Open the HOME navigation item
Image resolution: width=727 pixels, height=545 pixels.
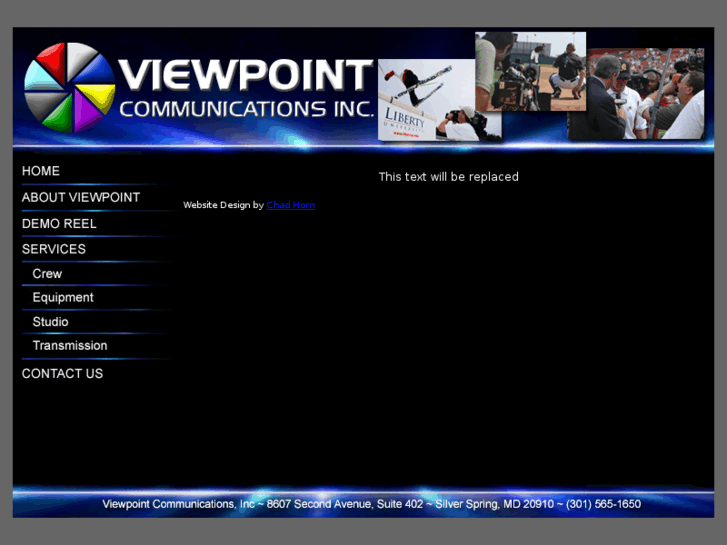point(41,171)
